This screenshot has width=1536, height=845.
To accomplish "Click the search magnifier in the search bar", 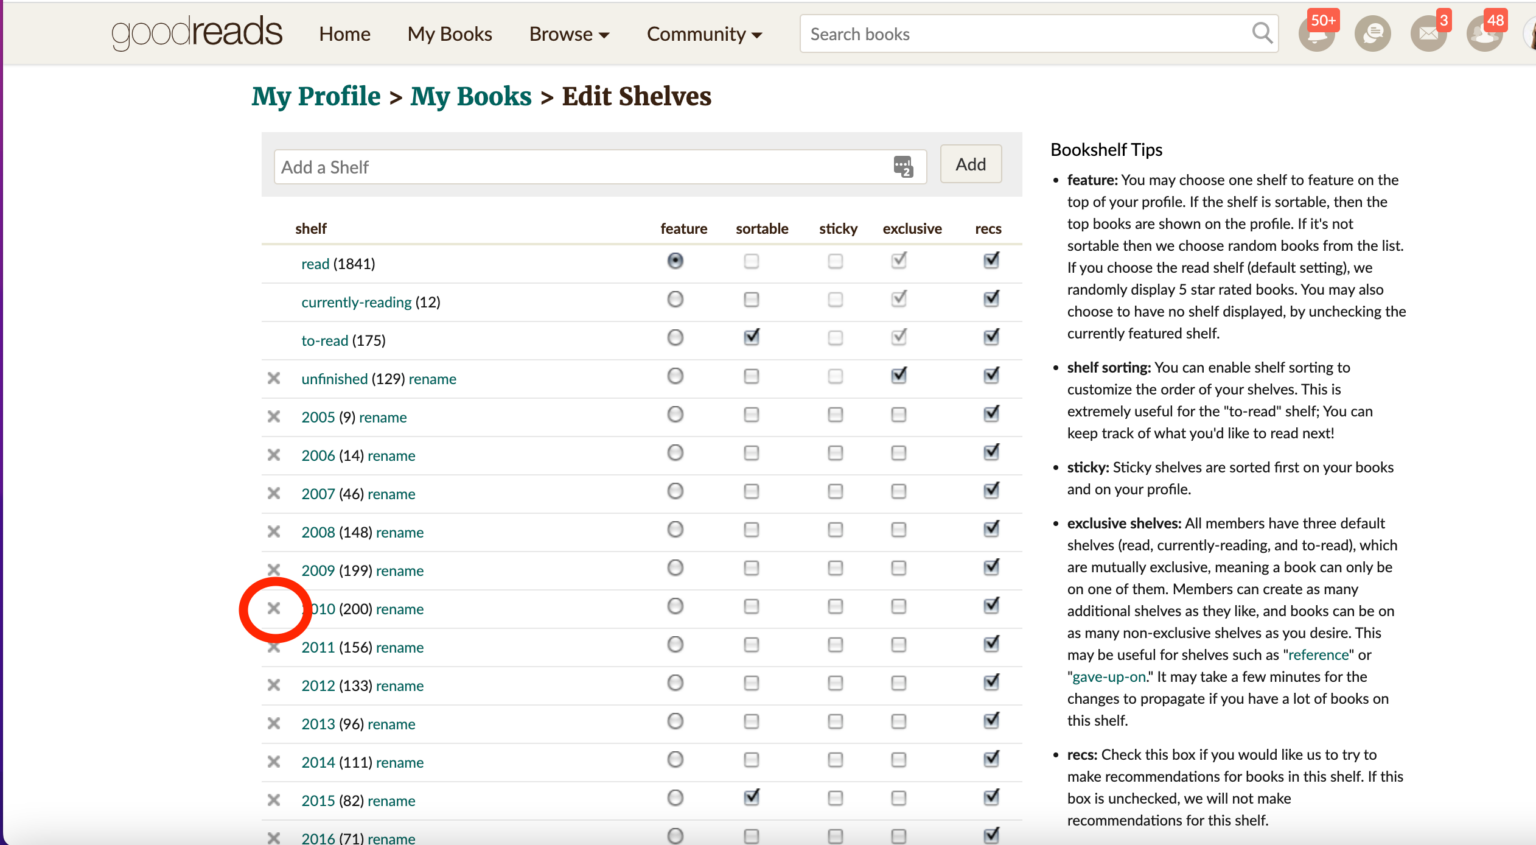I will tap(1262, 33).
